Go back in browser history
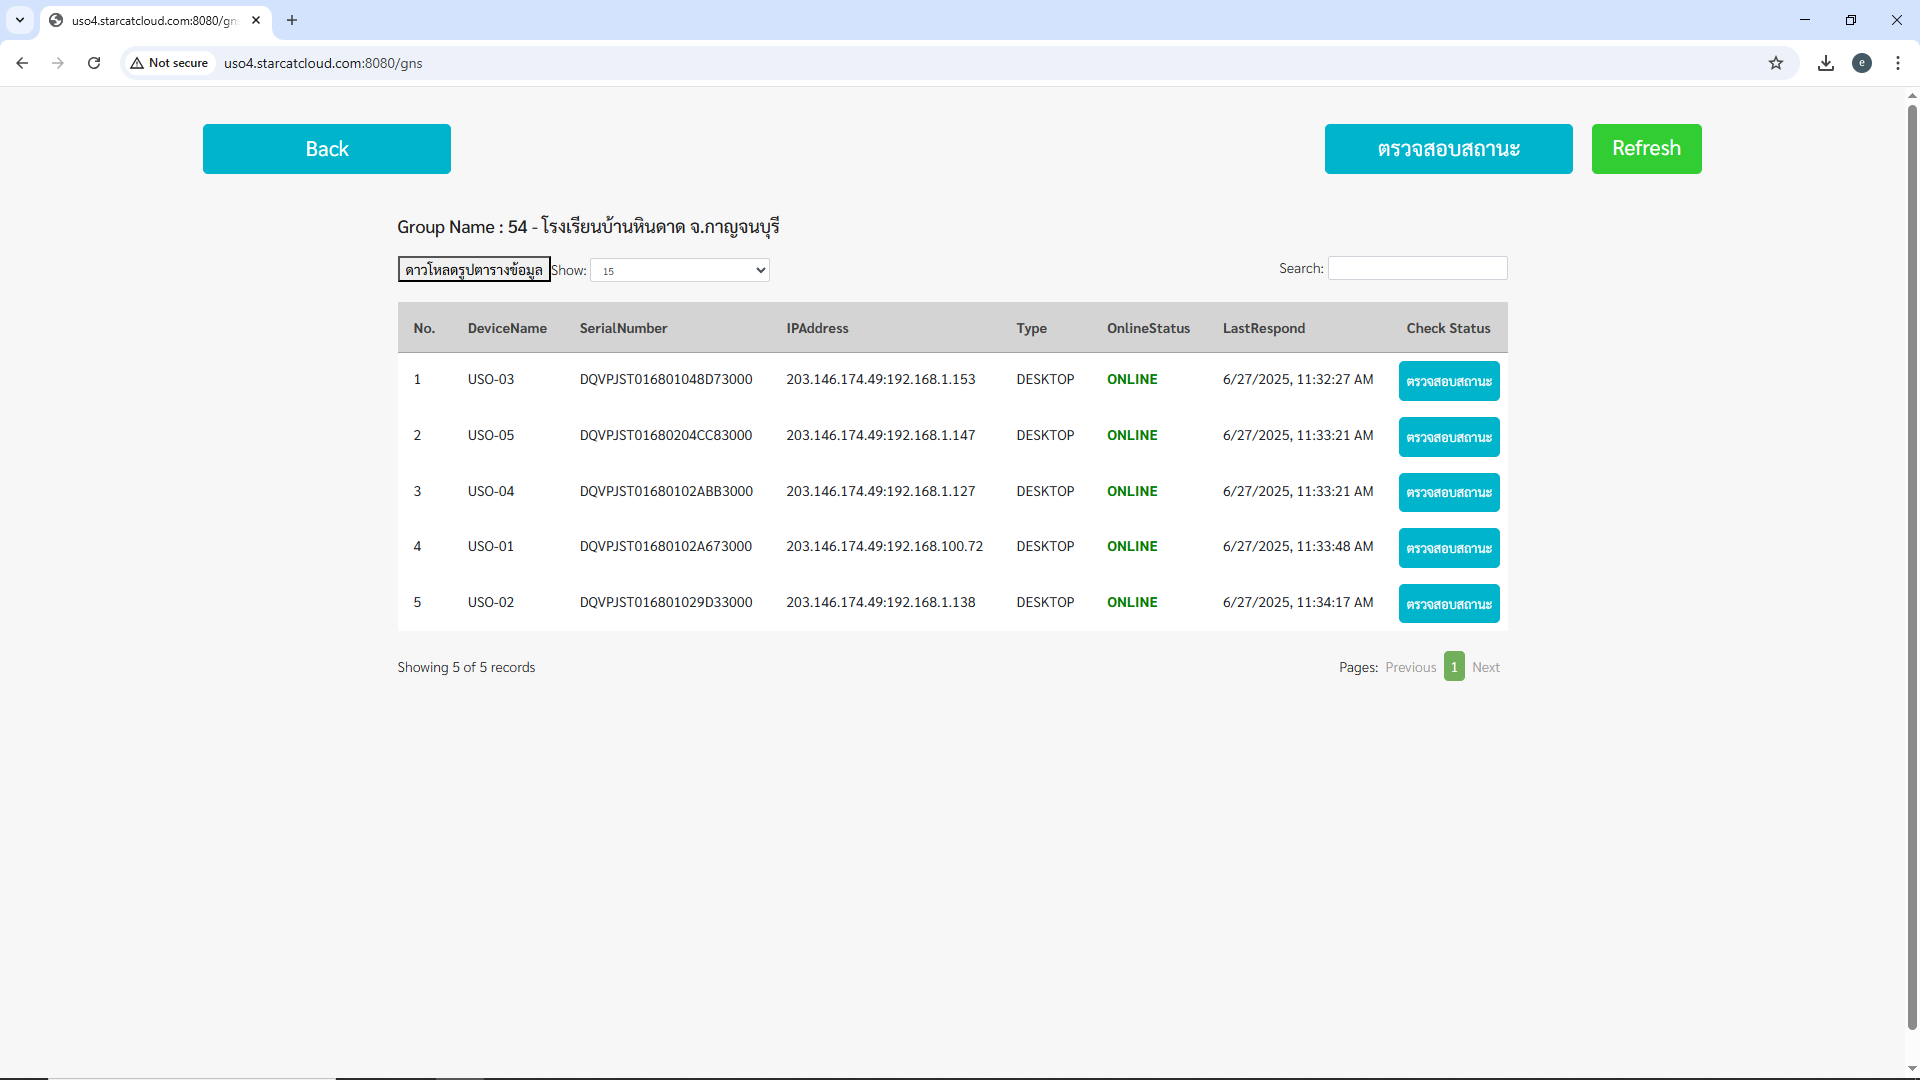 click(x=22, y=63)
